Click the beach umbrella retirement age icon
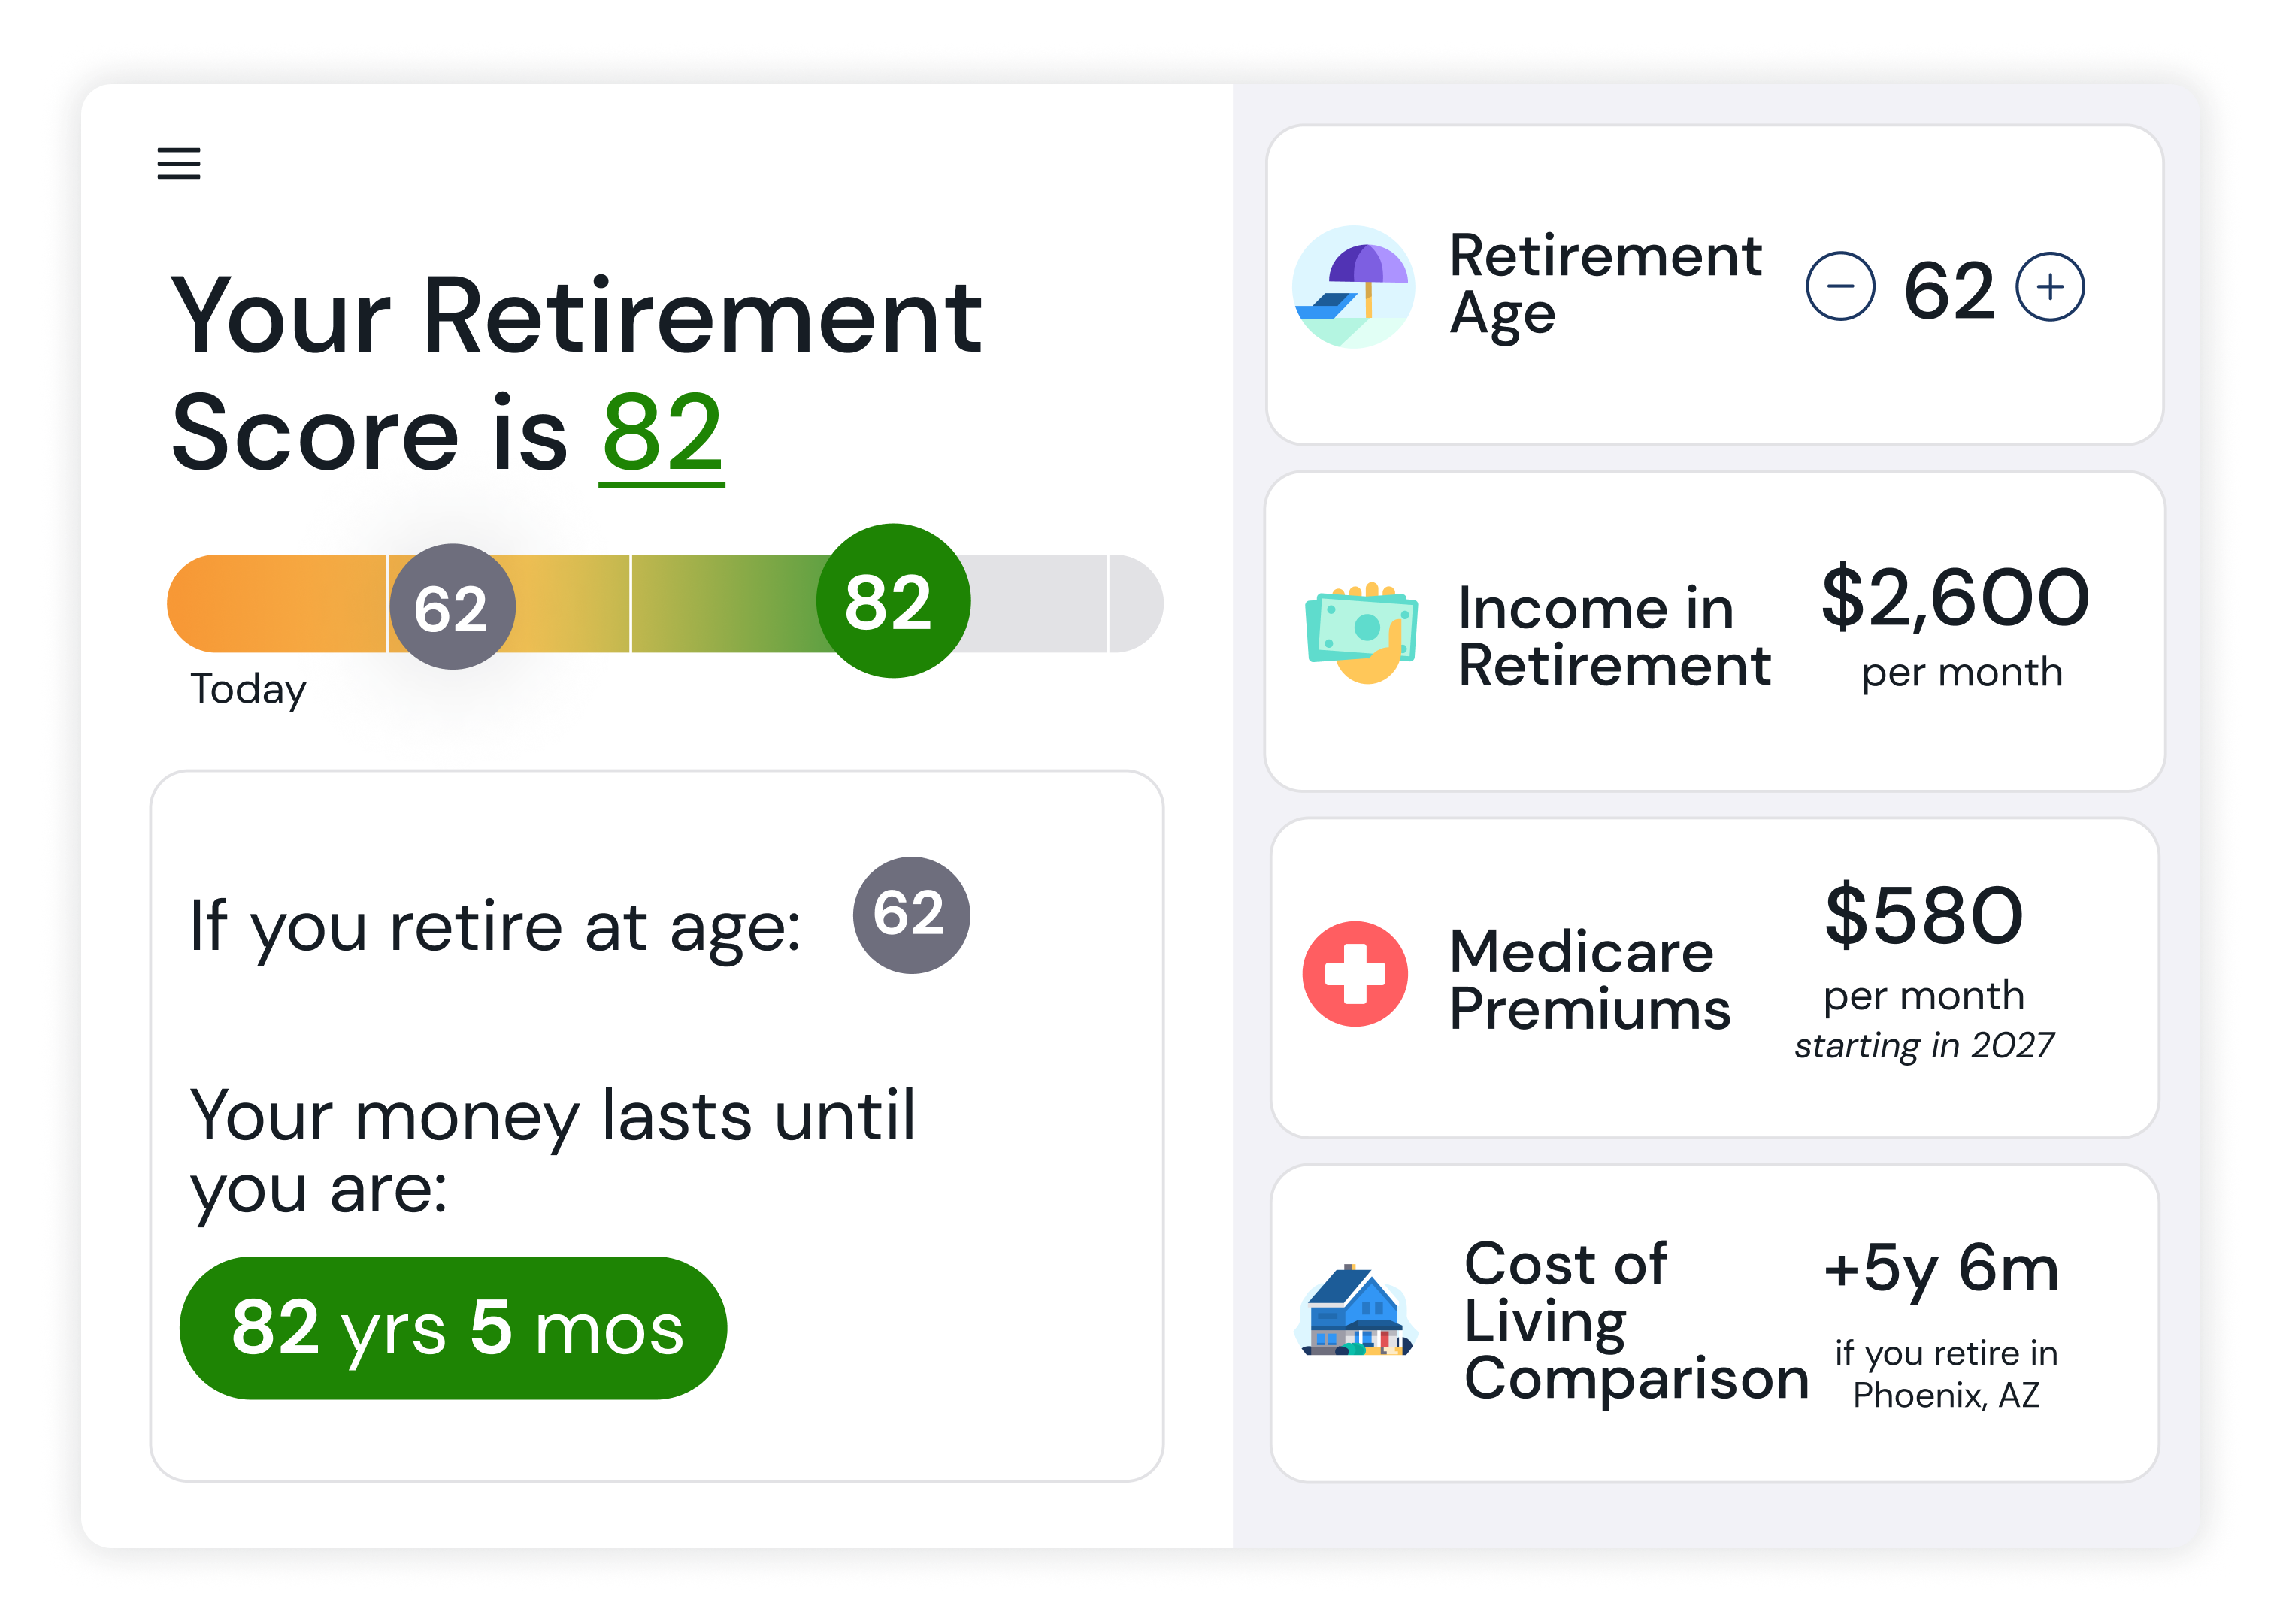Screen dimensions: 2277x1624 tap(1353, 287)
